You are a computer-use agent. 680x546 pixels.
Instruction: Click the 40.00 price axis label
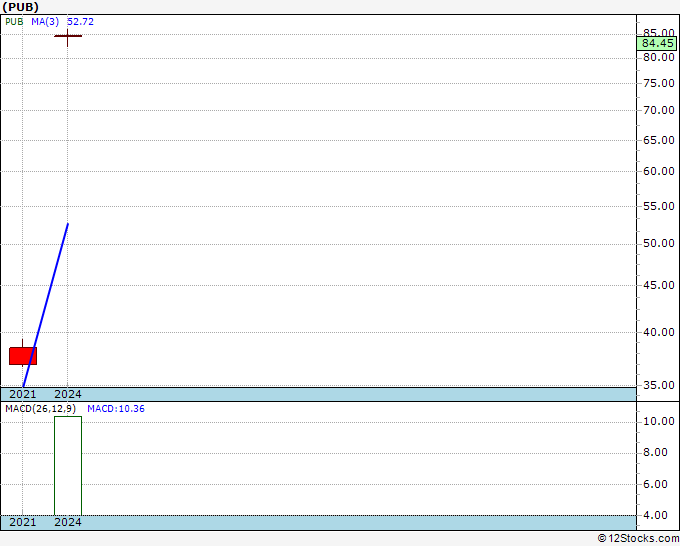click(659, 332)
